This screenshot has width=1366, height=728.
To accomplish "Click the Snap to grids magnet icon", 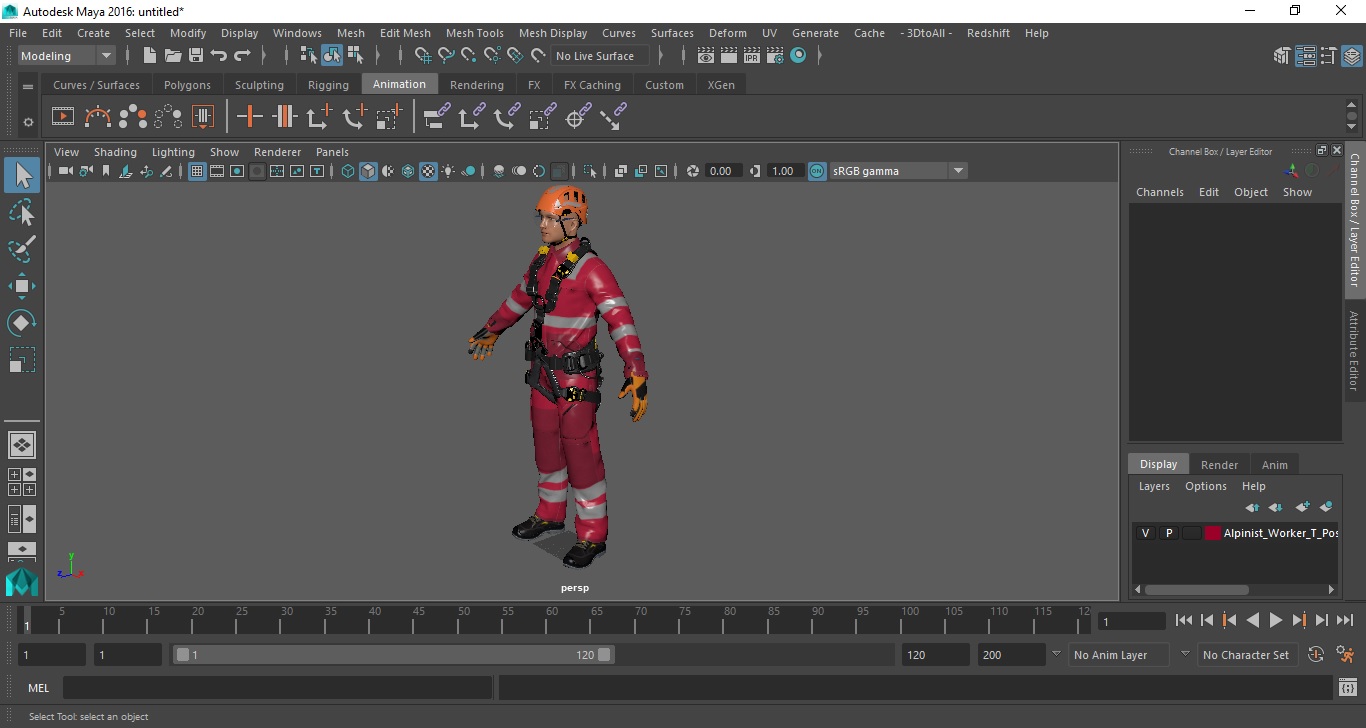I will 423,56.
